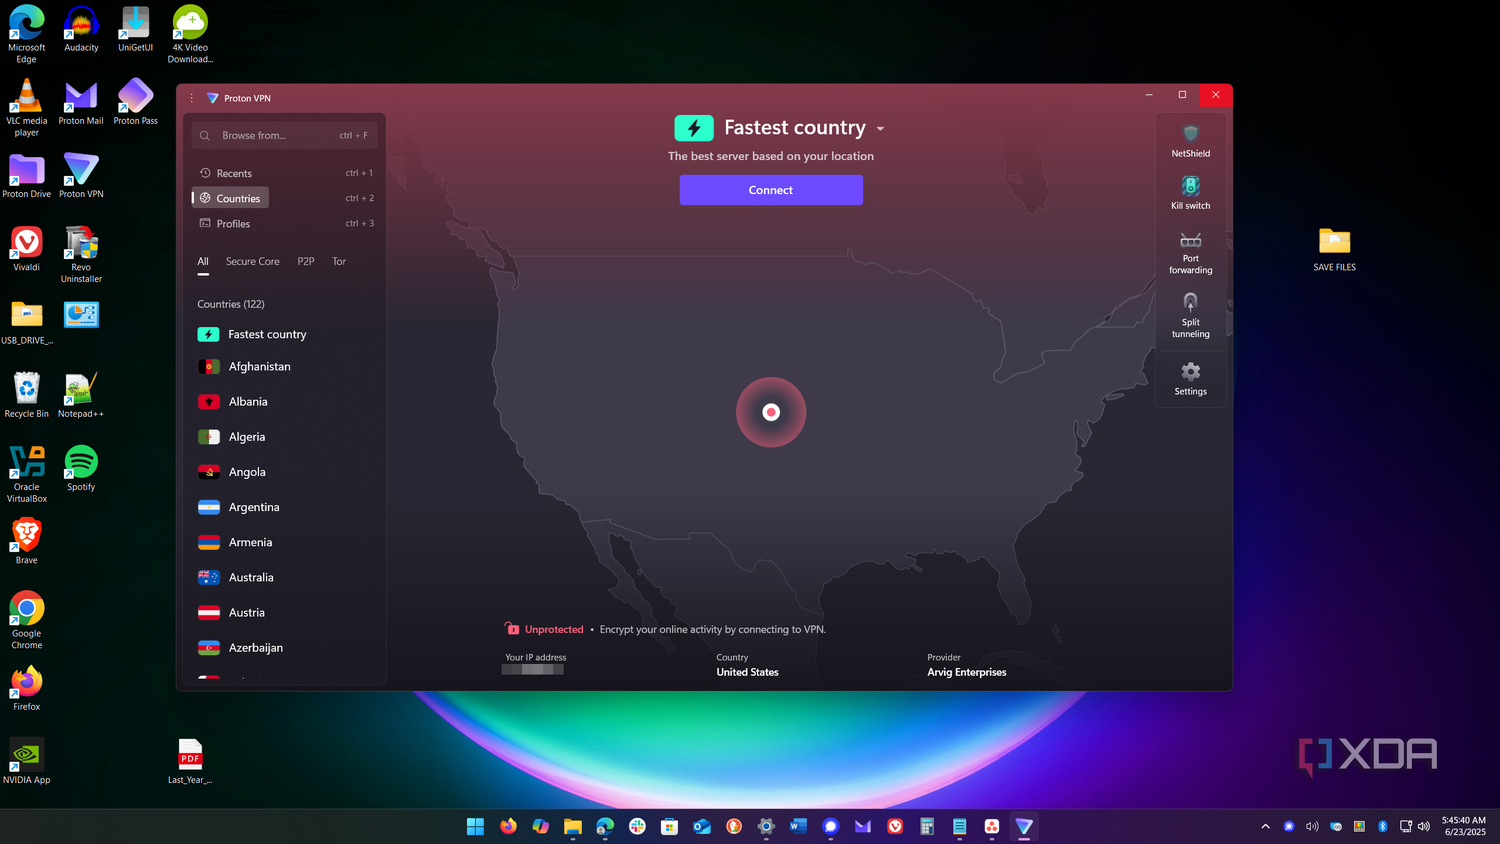Click the Arvig Enterprises provider value
Viewport: 1500px width, 844px height.
point(966,673)
